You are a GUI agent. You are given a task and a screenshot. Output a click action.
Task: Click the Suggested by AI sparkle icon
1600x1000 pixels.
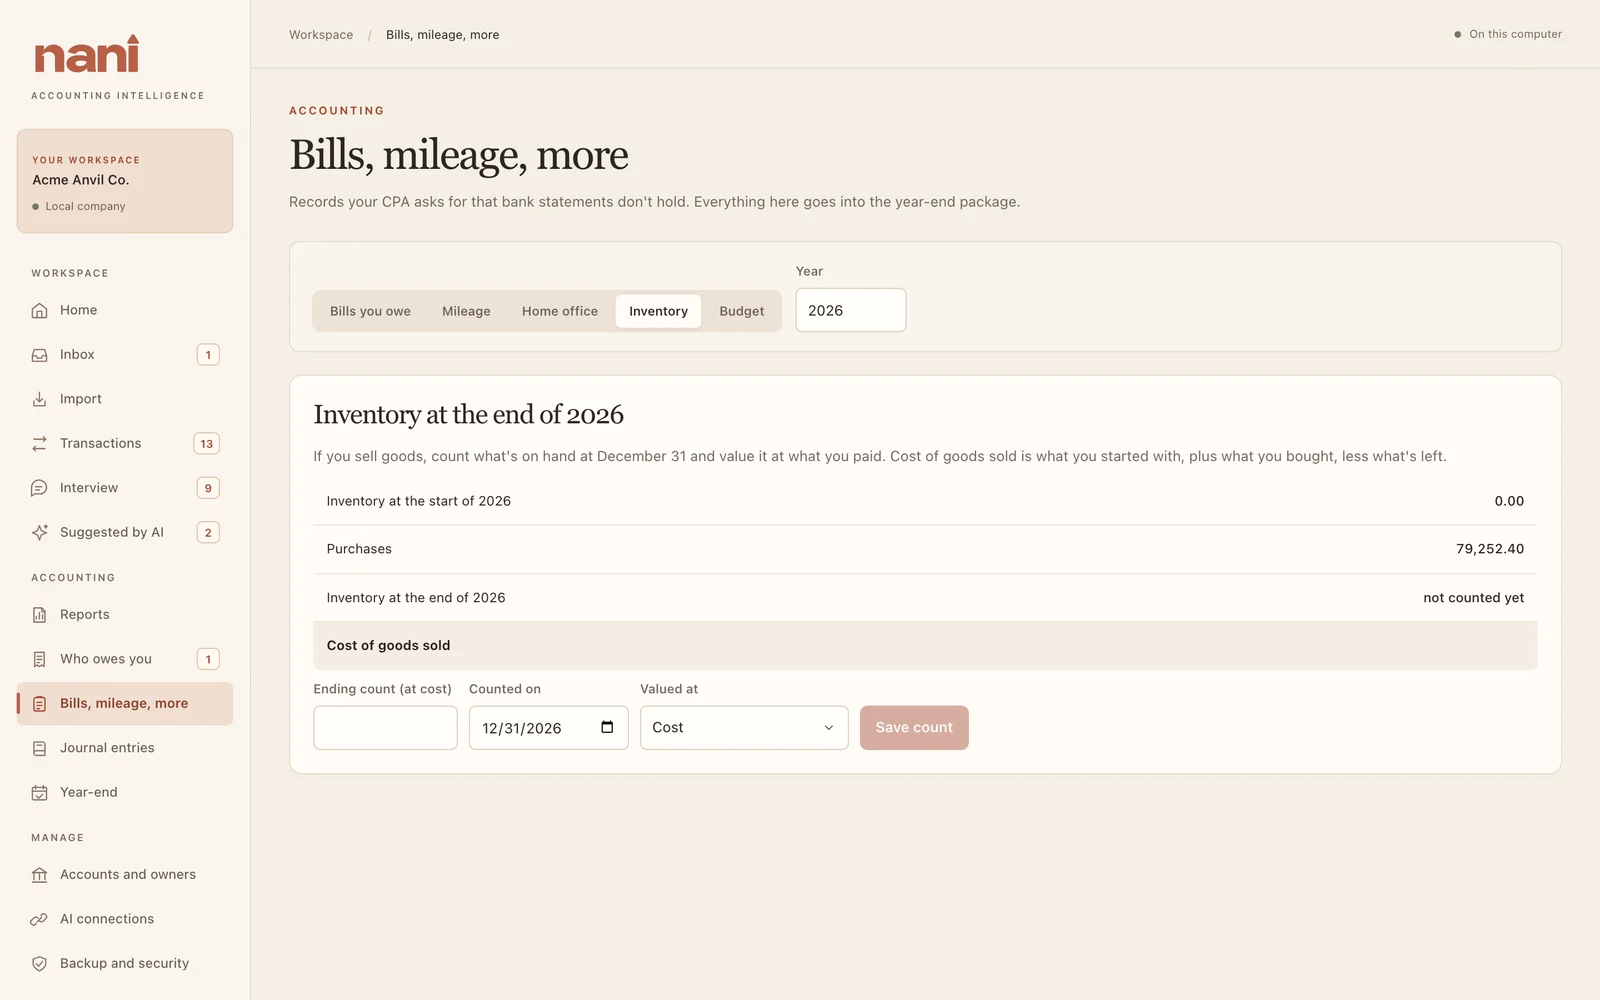tap(39, 532)
